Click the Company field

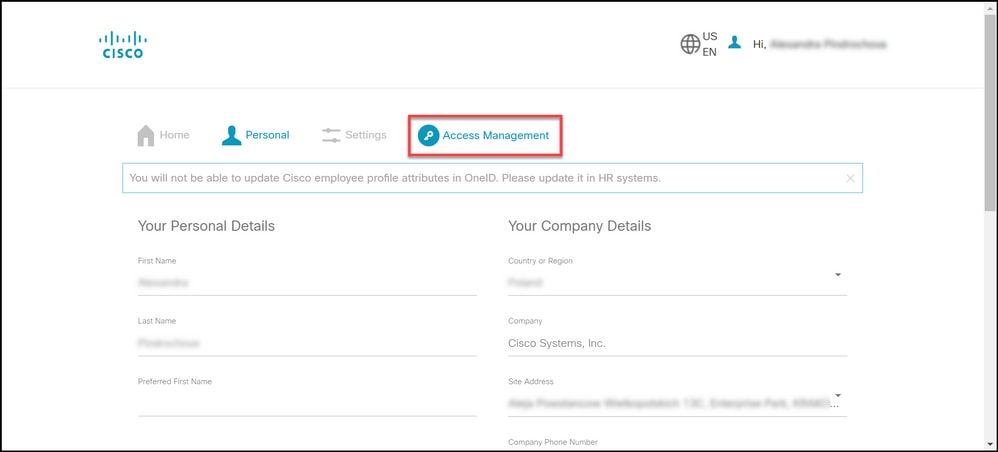[x=677, y=343]
